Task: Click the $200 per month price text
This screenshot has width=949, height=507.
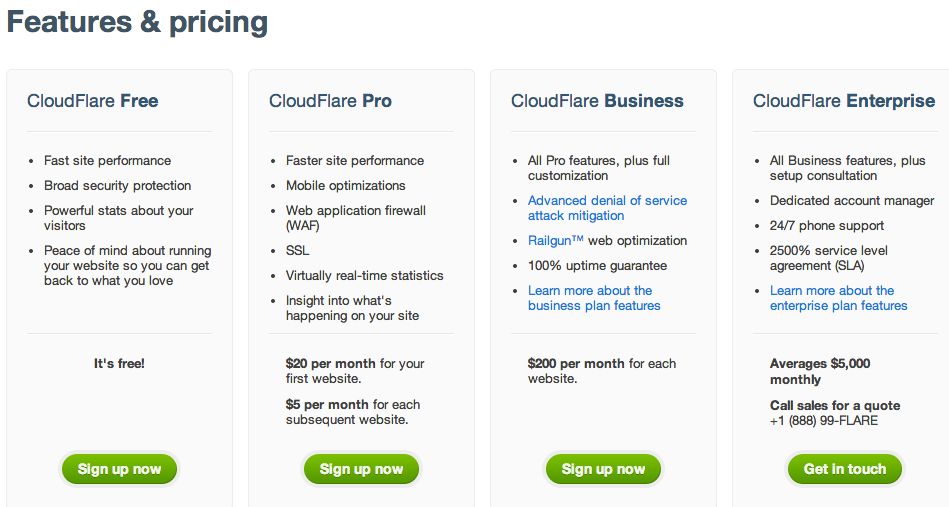Action: pyautogui.click(x=576, y=364)
